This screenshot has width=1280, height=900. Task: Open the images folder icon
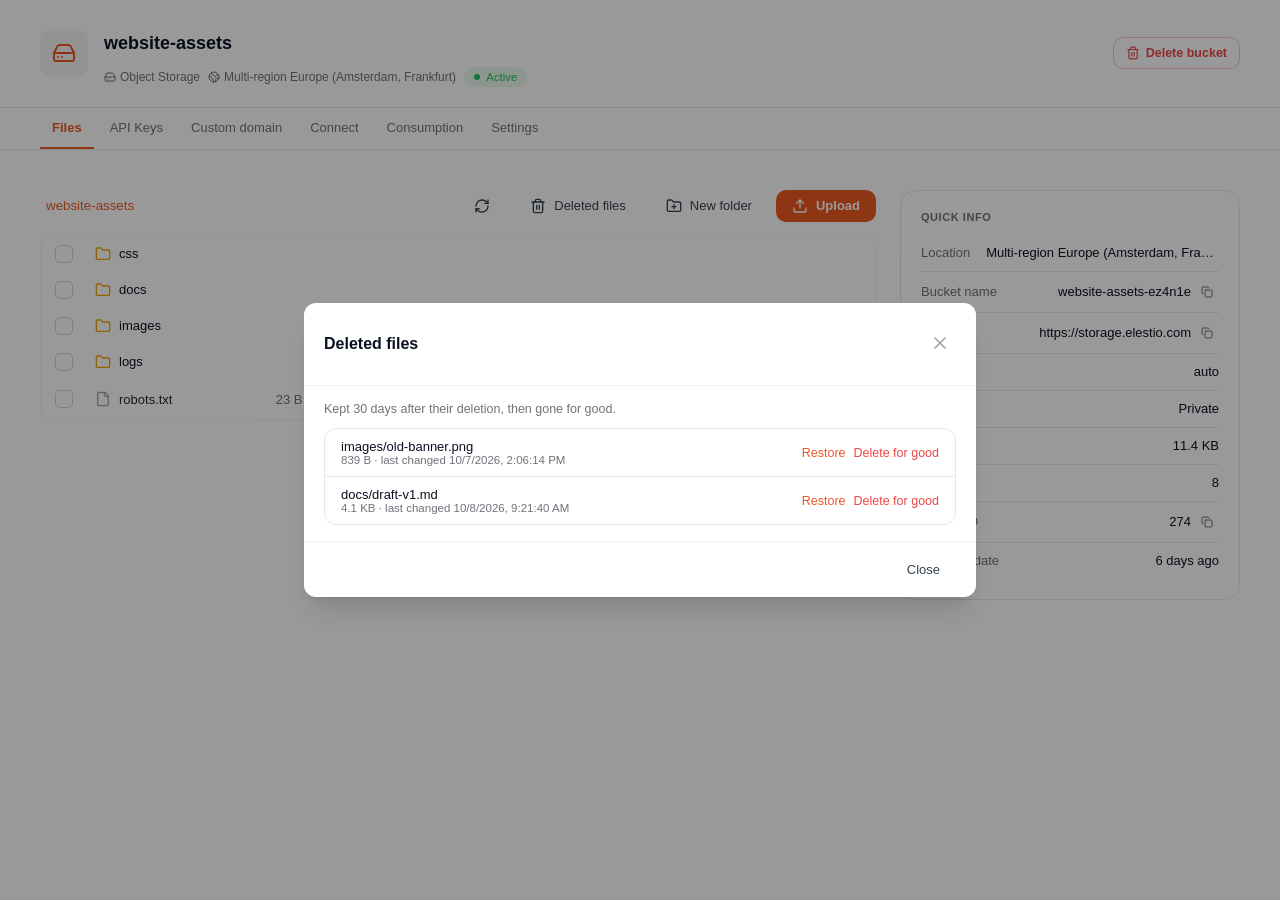(x=103, y=326)
